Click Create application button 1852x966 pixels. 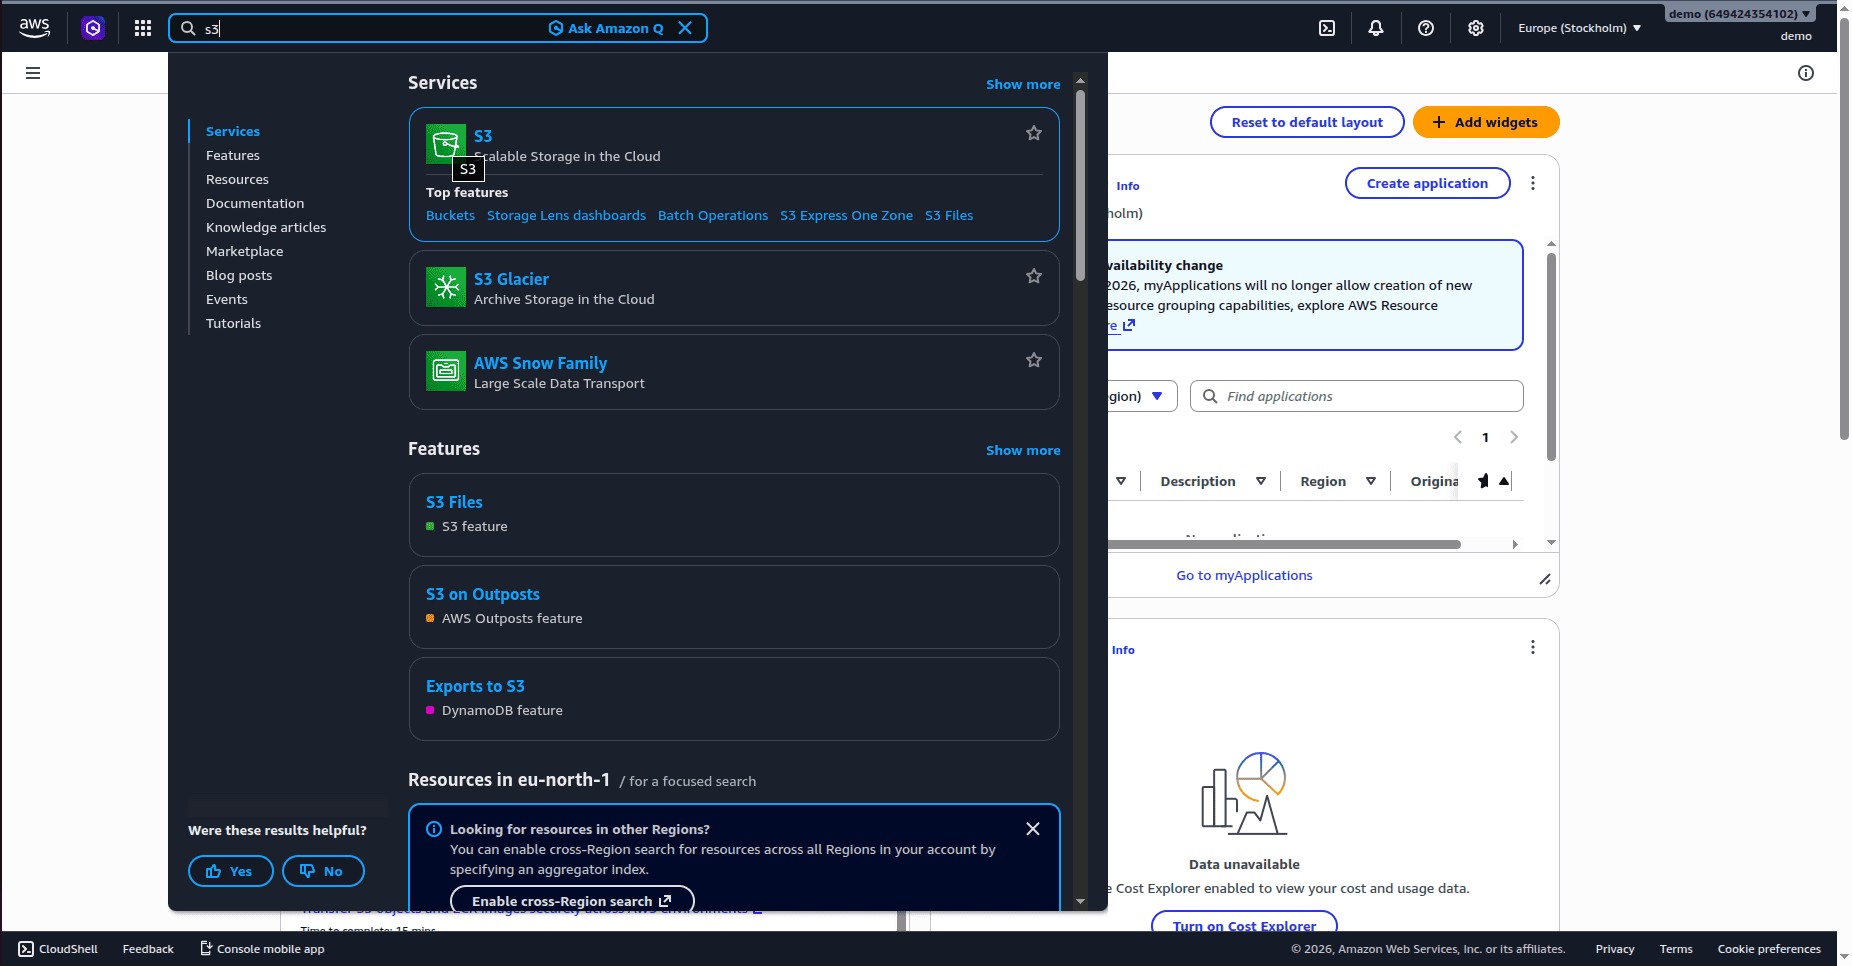(1427, 183)
